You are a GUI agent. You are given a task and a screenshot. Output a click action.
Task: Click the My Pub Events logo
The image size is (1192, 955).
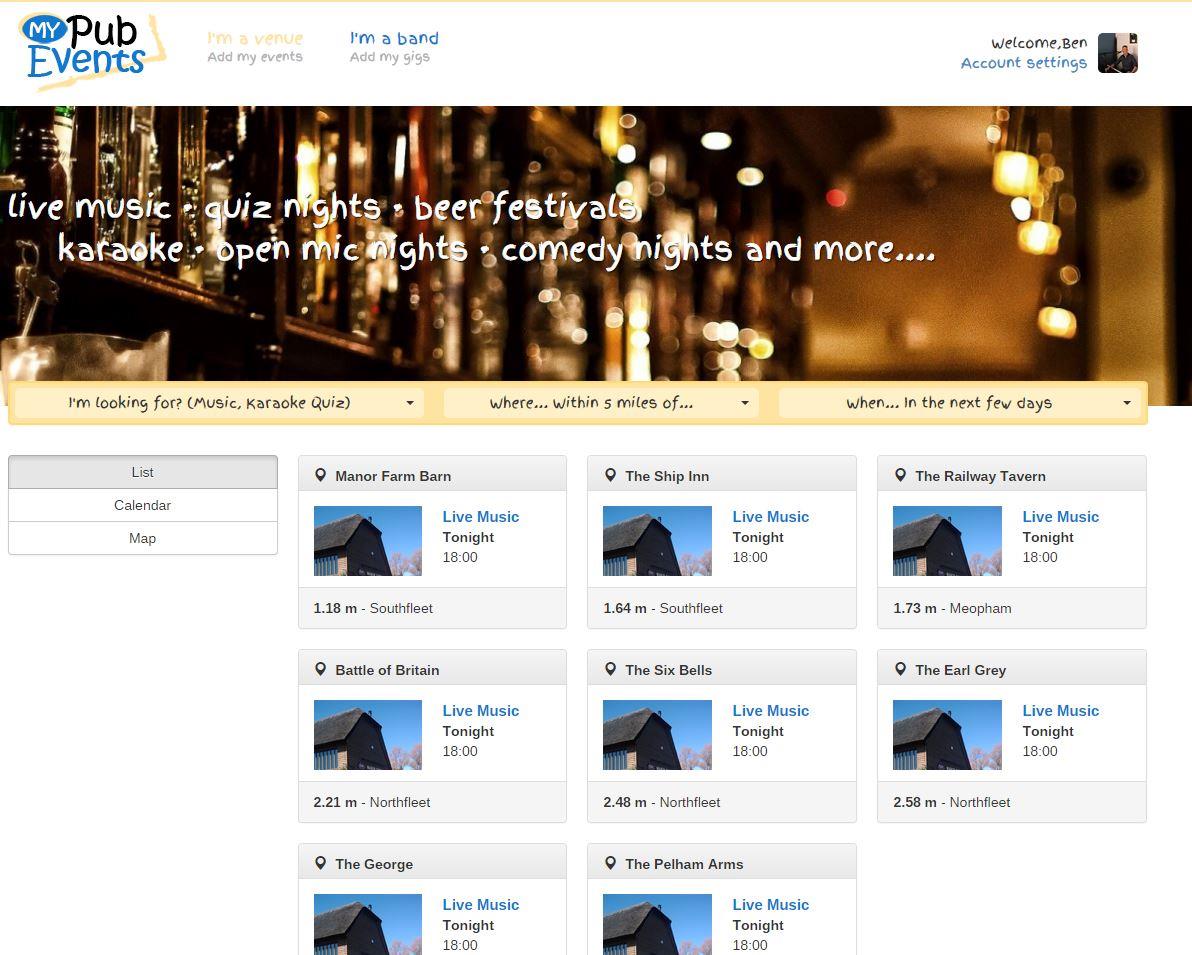(93, 51)
